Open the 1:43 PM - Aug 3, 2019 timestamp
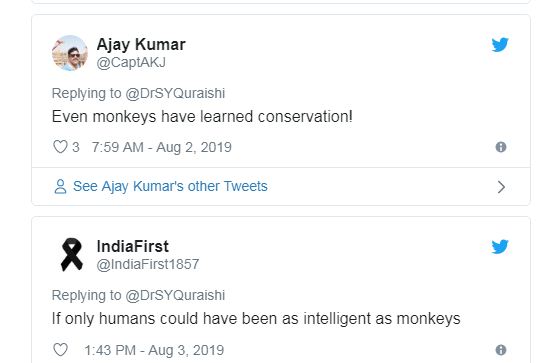 click(x=154, y=350)
